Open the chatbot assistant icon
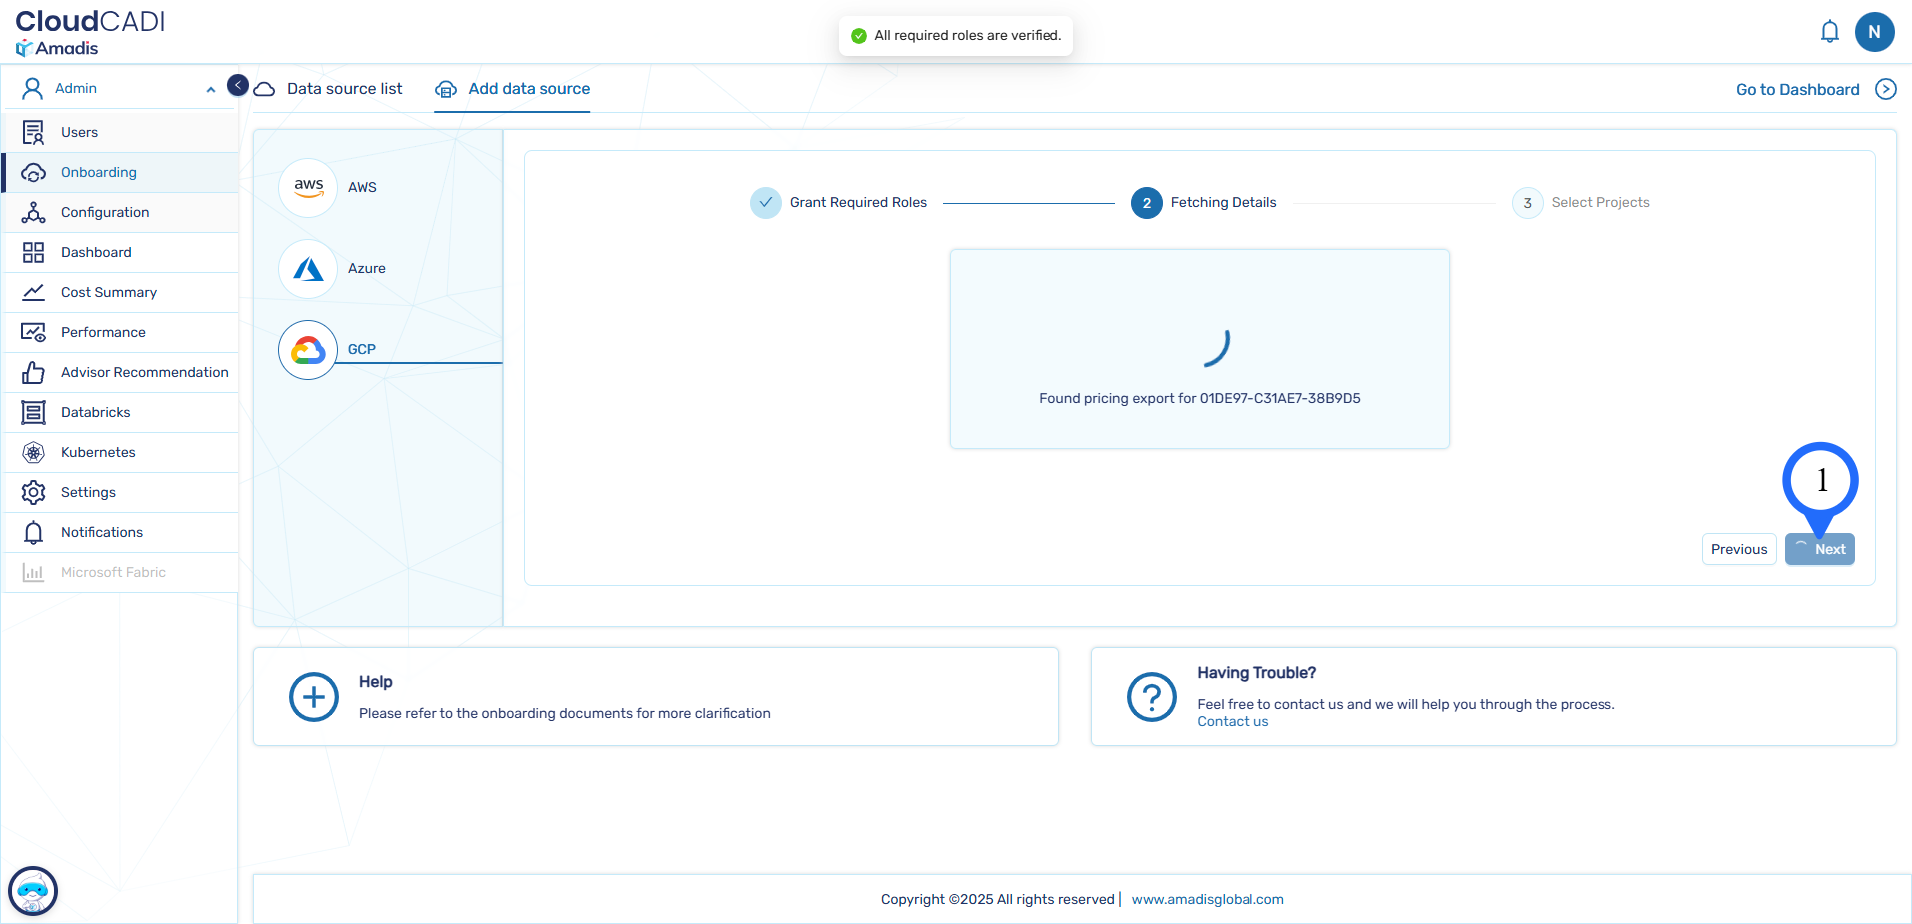Image resolution: width=1912 pixels, height=924 pixels. 33,890
